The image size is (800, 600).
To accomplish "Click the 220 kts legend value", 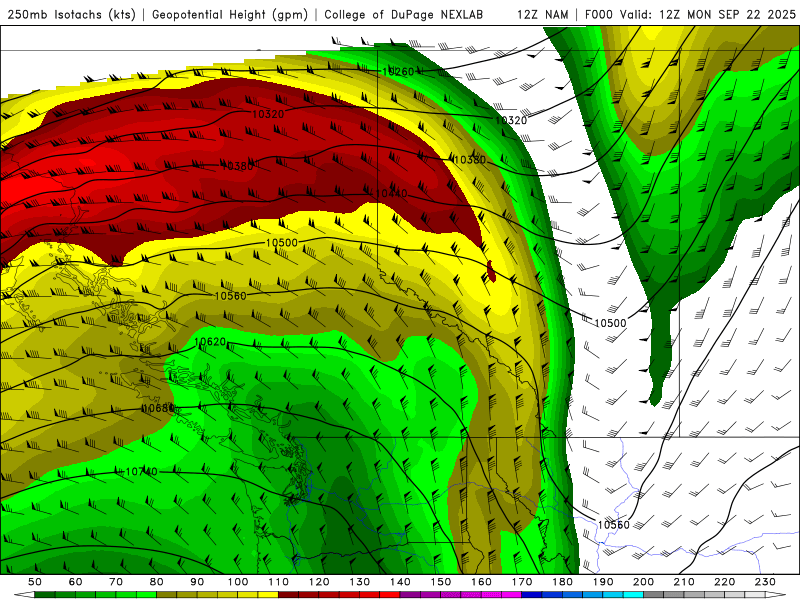I will (x=724, y=582).
